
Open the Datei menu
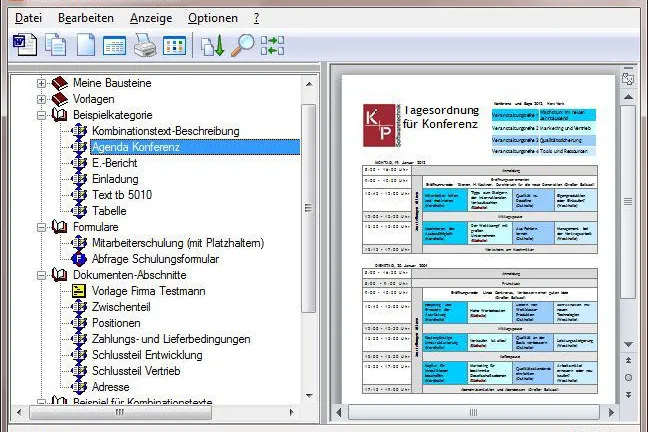point(29,18)
